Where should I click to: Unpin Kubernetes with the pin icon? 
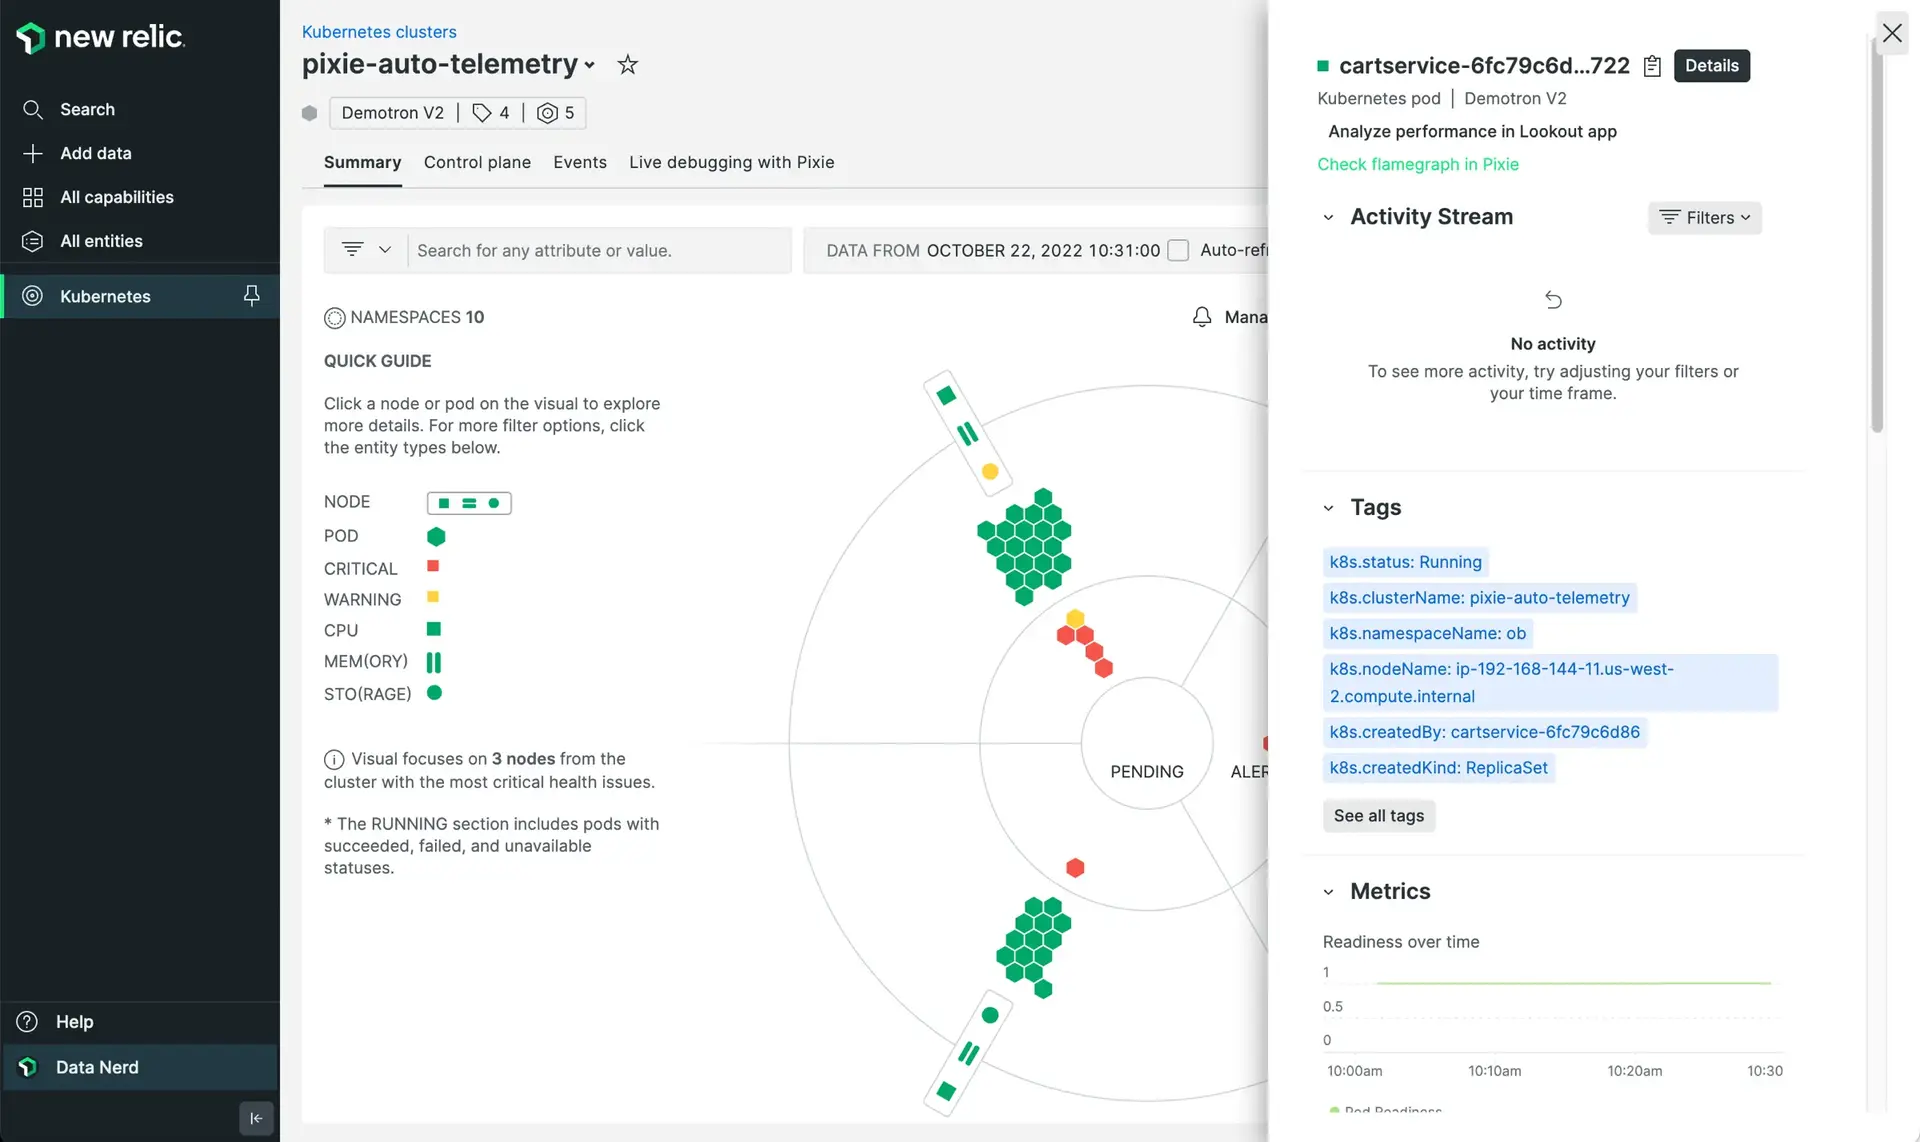(252, 295)
